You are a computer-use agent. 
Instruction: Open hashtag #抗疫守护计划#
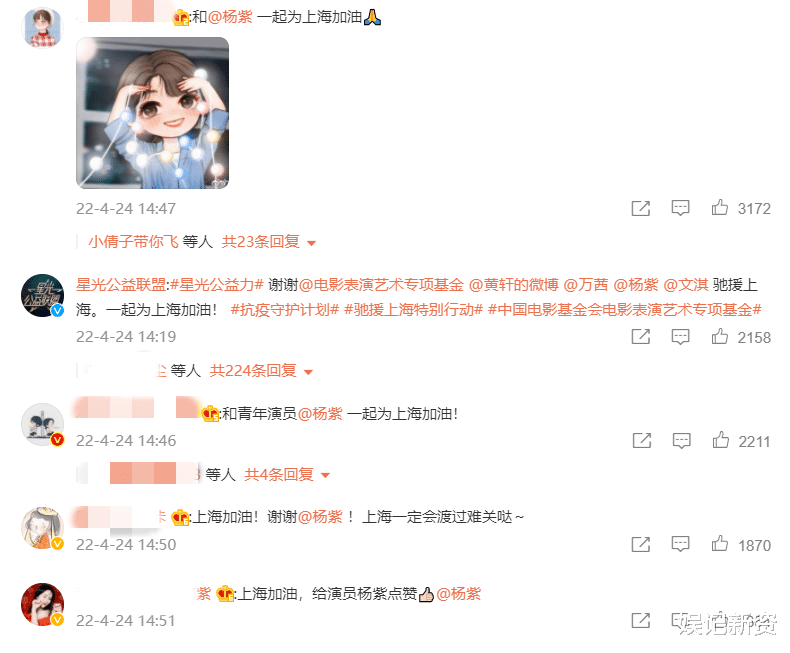(x=285, y=309)
